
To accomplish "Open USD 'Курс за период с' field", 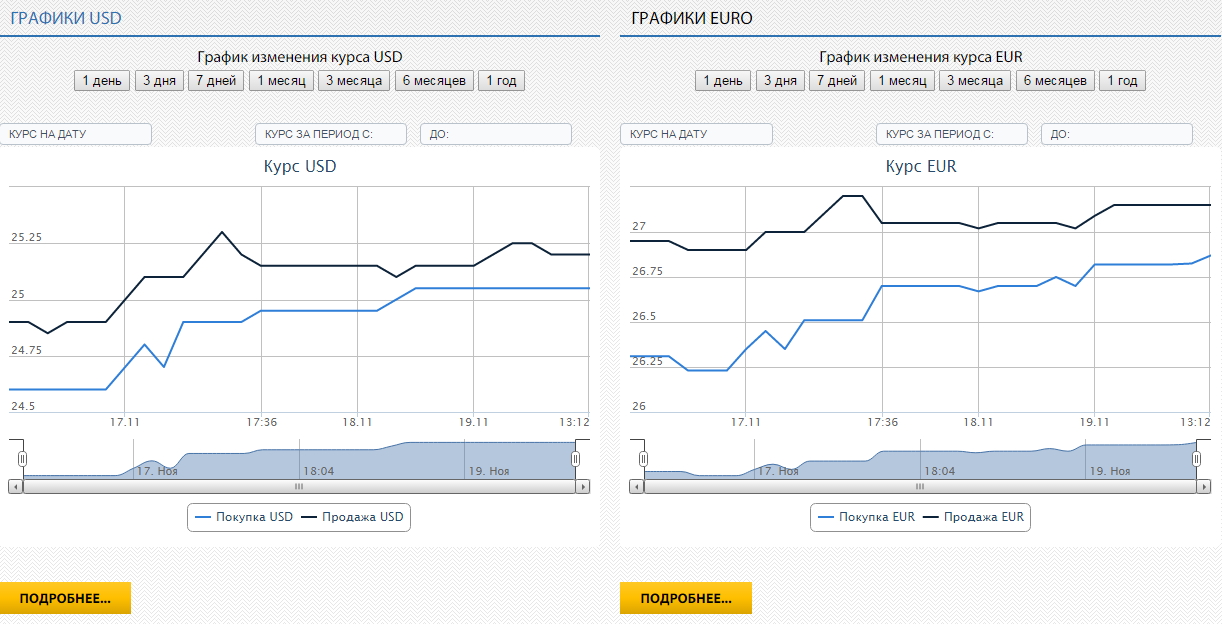I will tap(330, 134).
